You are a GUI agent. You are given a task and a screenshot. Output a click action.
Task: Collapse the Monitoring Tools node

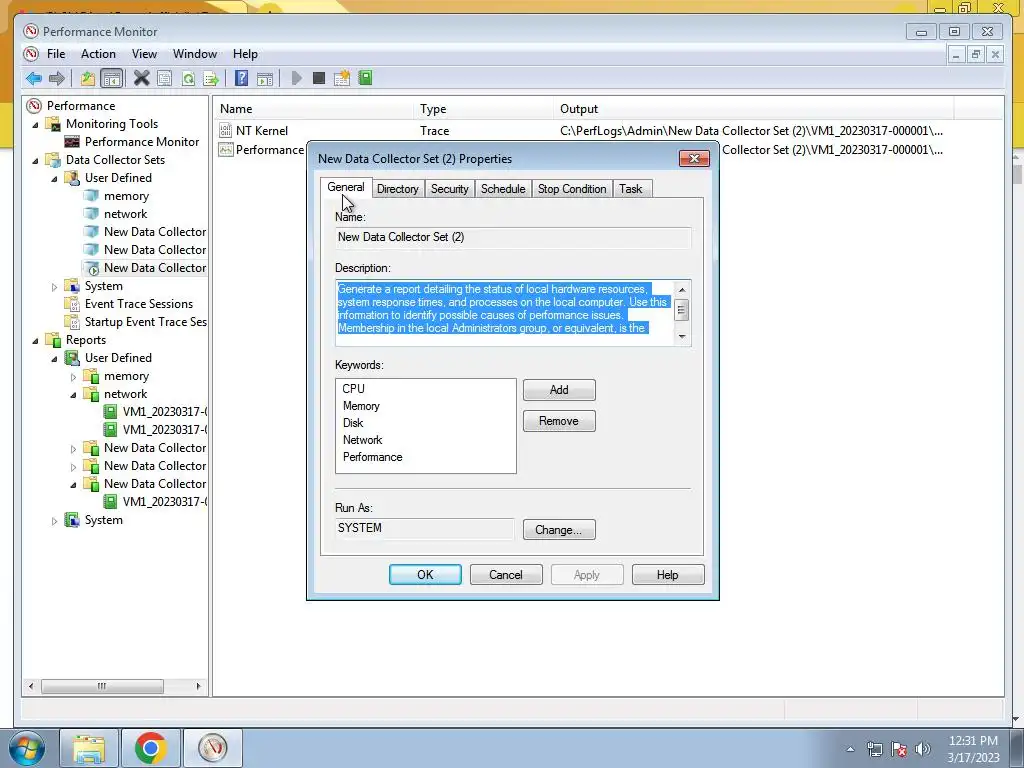point(36,124)
